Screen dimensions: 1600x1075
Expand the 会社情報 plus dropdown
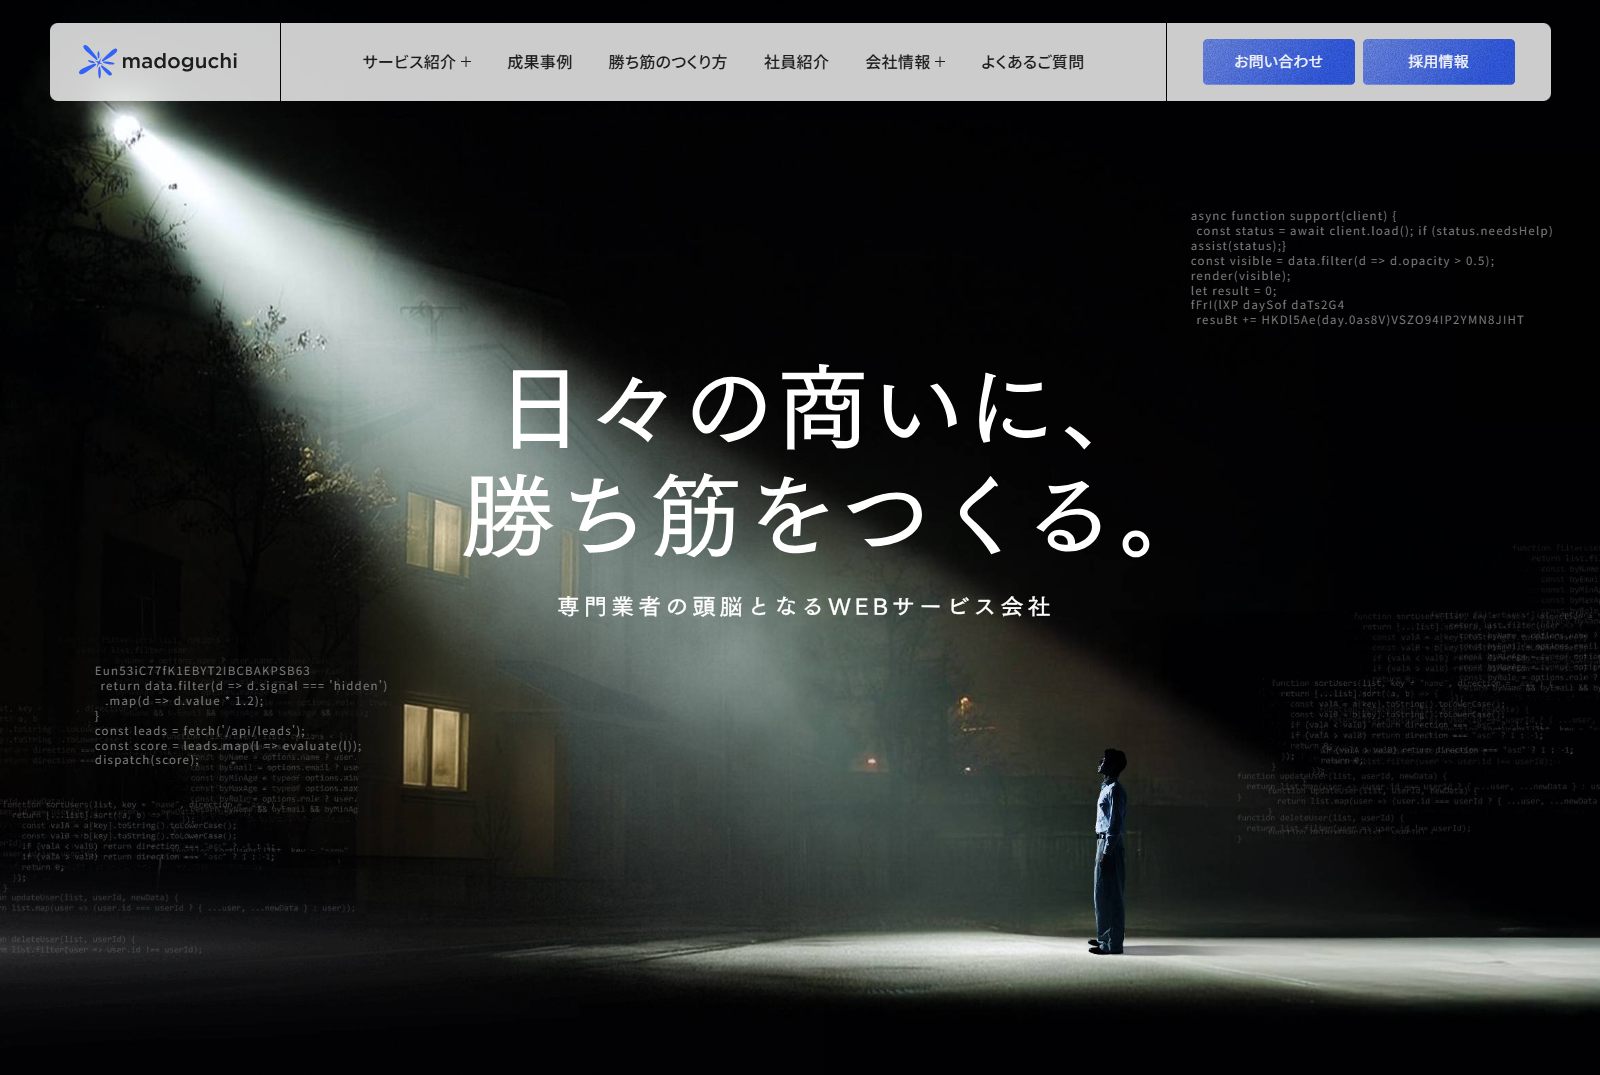[x=938, y=61]
